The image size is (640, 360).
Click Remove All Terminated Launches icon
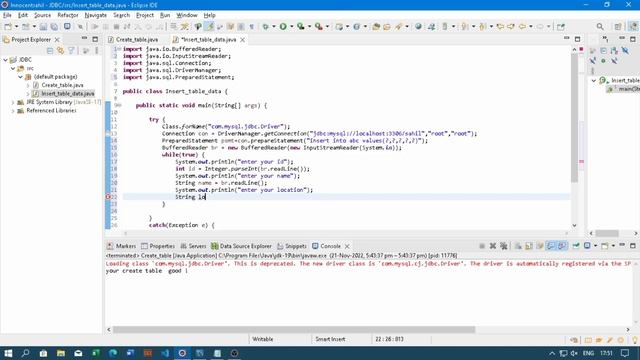504,246
